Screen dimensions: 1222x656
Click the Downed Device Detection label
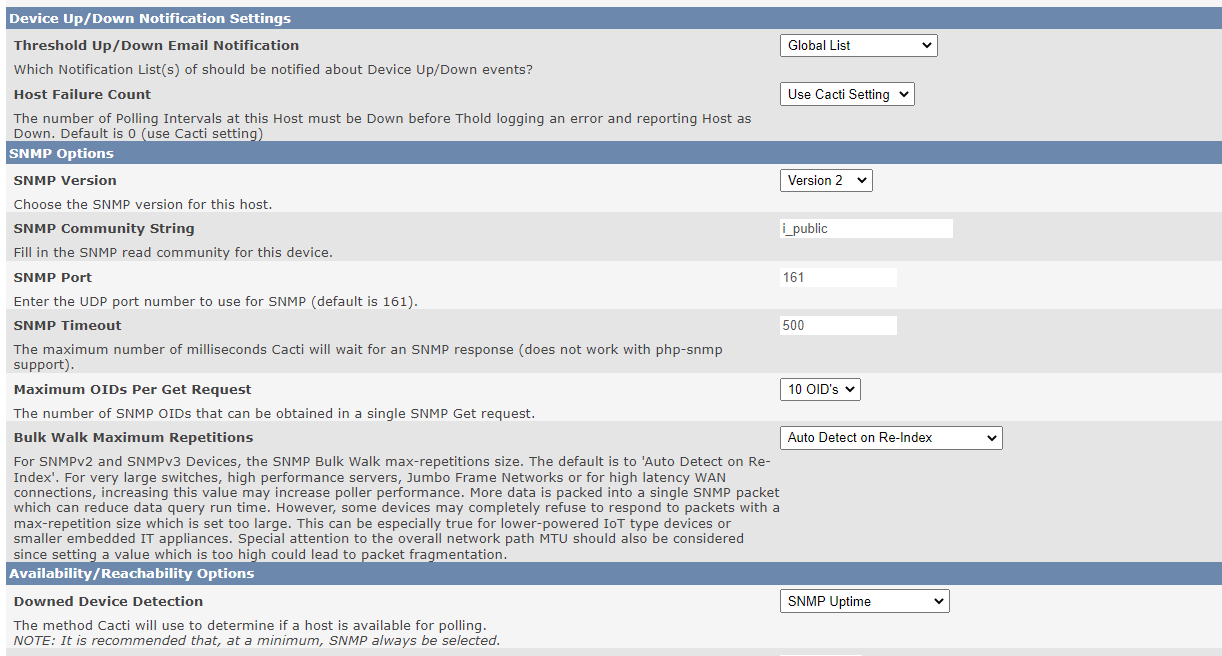point(108,601)
